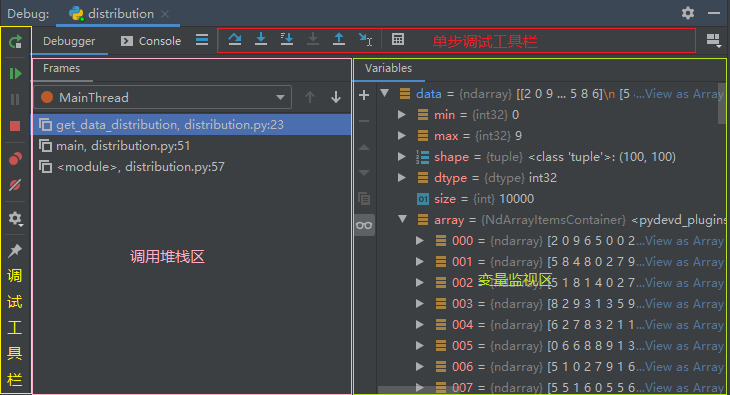Hide the Debug tool window
Viewport: 730px width, 395px height.
tap(714, 13)
